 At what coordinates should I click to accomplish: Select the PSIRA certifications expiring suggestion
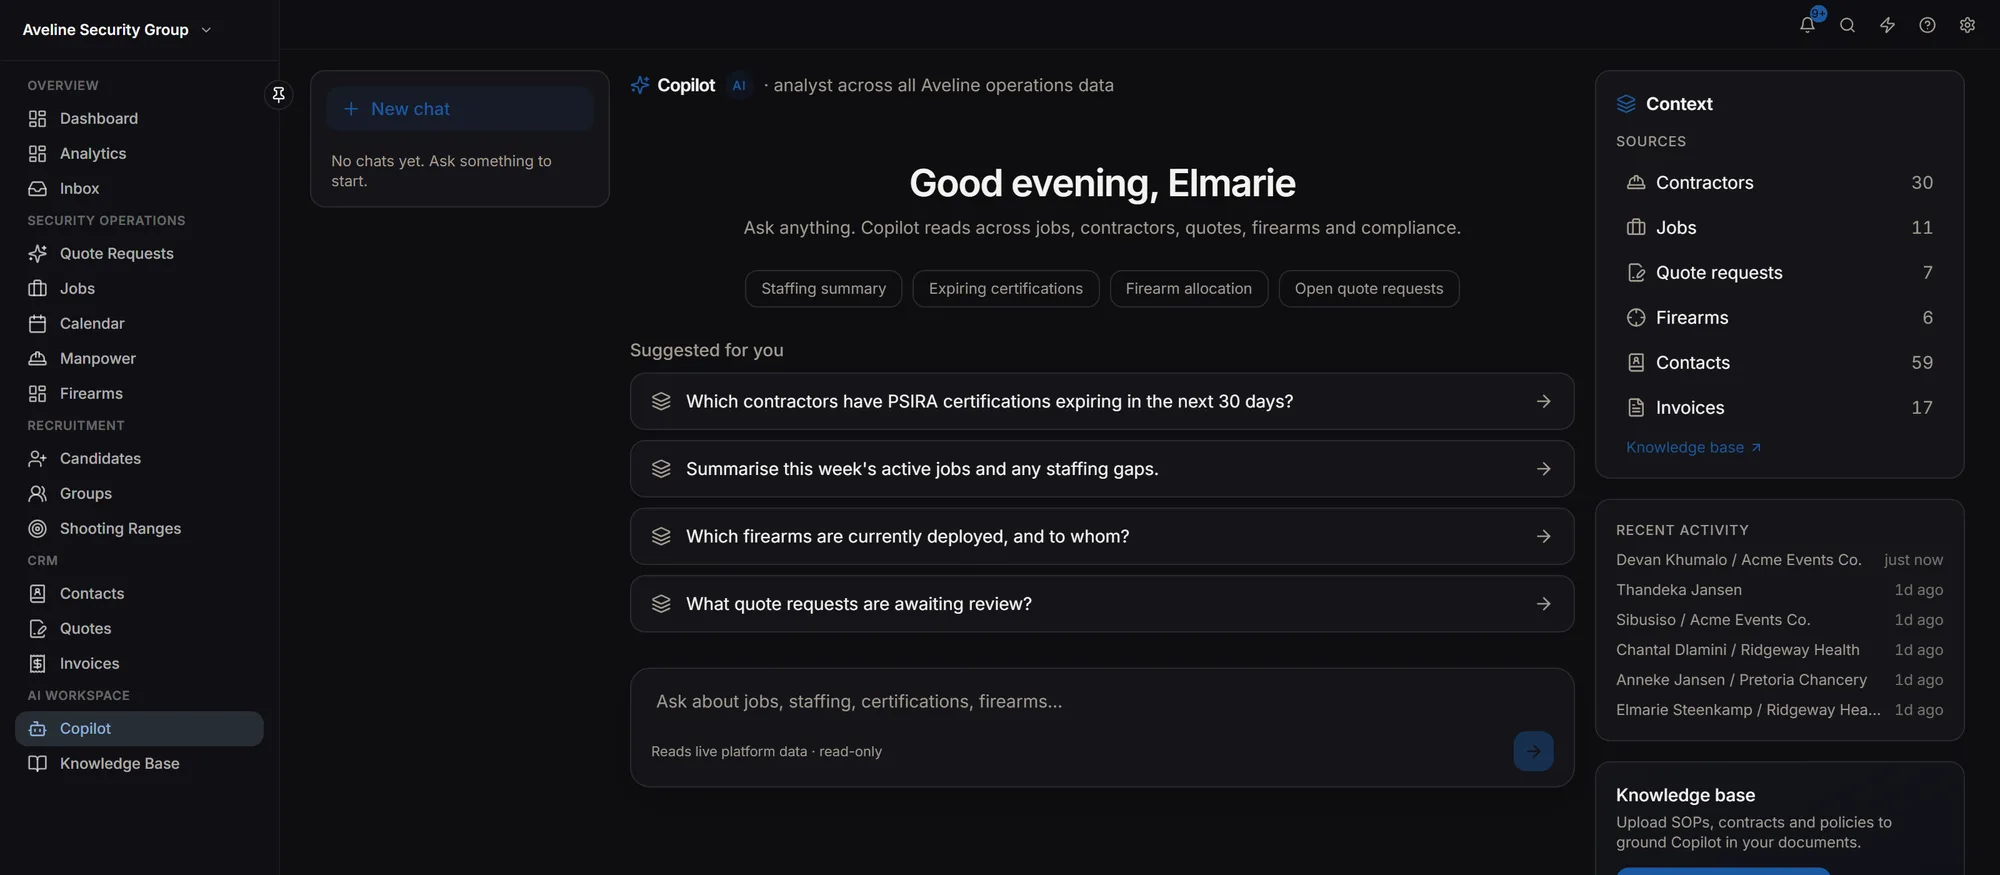click(x=1102, y=401)
